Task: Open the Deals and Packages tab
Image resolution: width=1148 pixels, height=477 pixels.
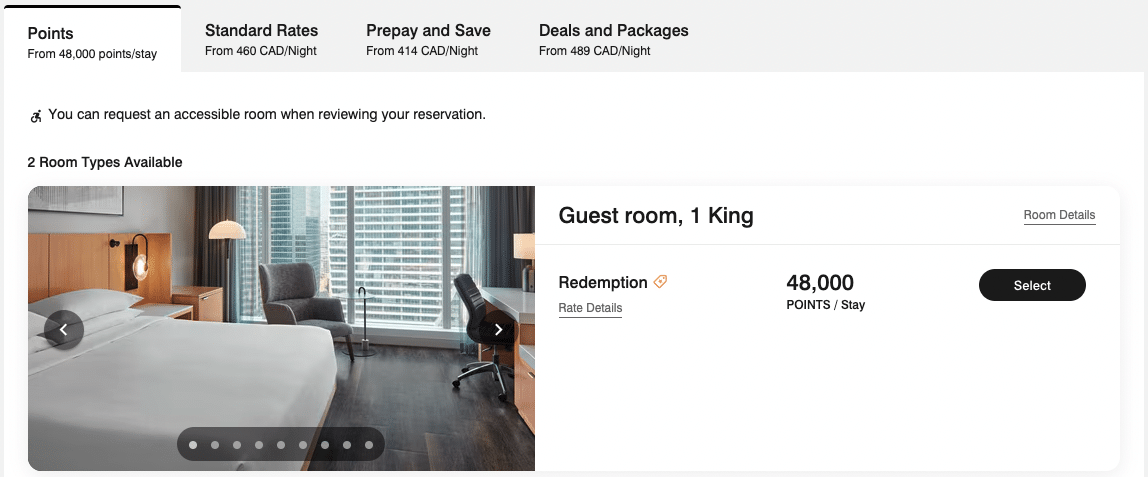Action: (613, 39)
